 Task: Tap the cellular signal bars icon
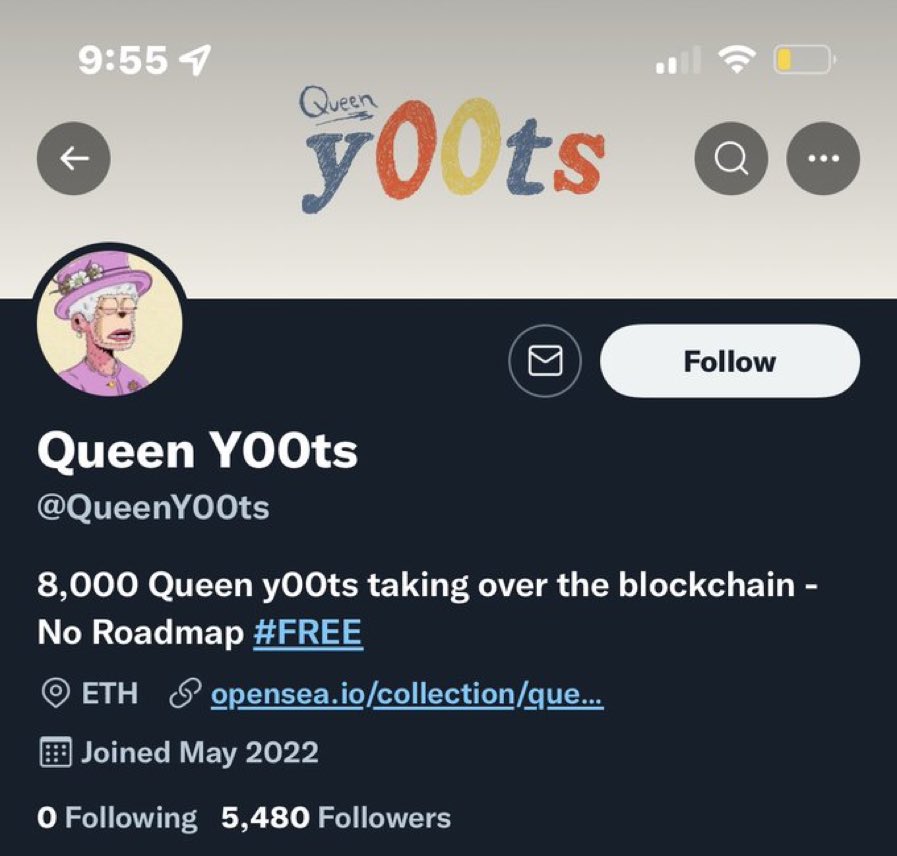(x=677, y=60)
